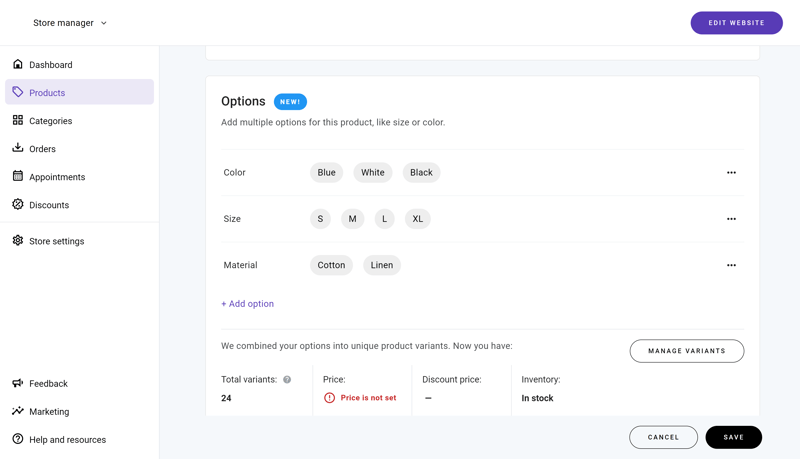This screenshot has height=459, width=800.
Task: Click the Edit Website button
Action: pos(736,23)
